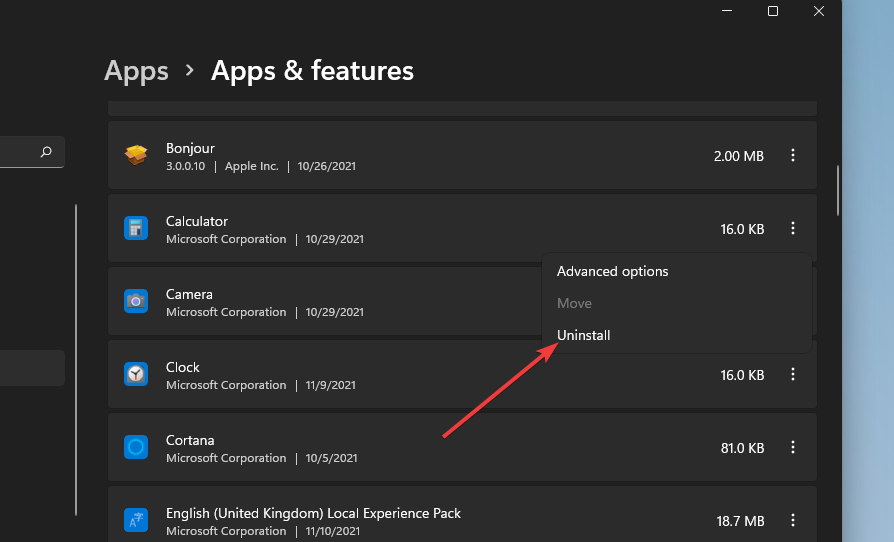This screenshot has height=542, width=894.
Task: Click the Bonjour app name
Action: 190,148
